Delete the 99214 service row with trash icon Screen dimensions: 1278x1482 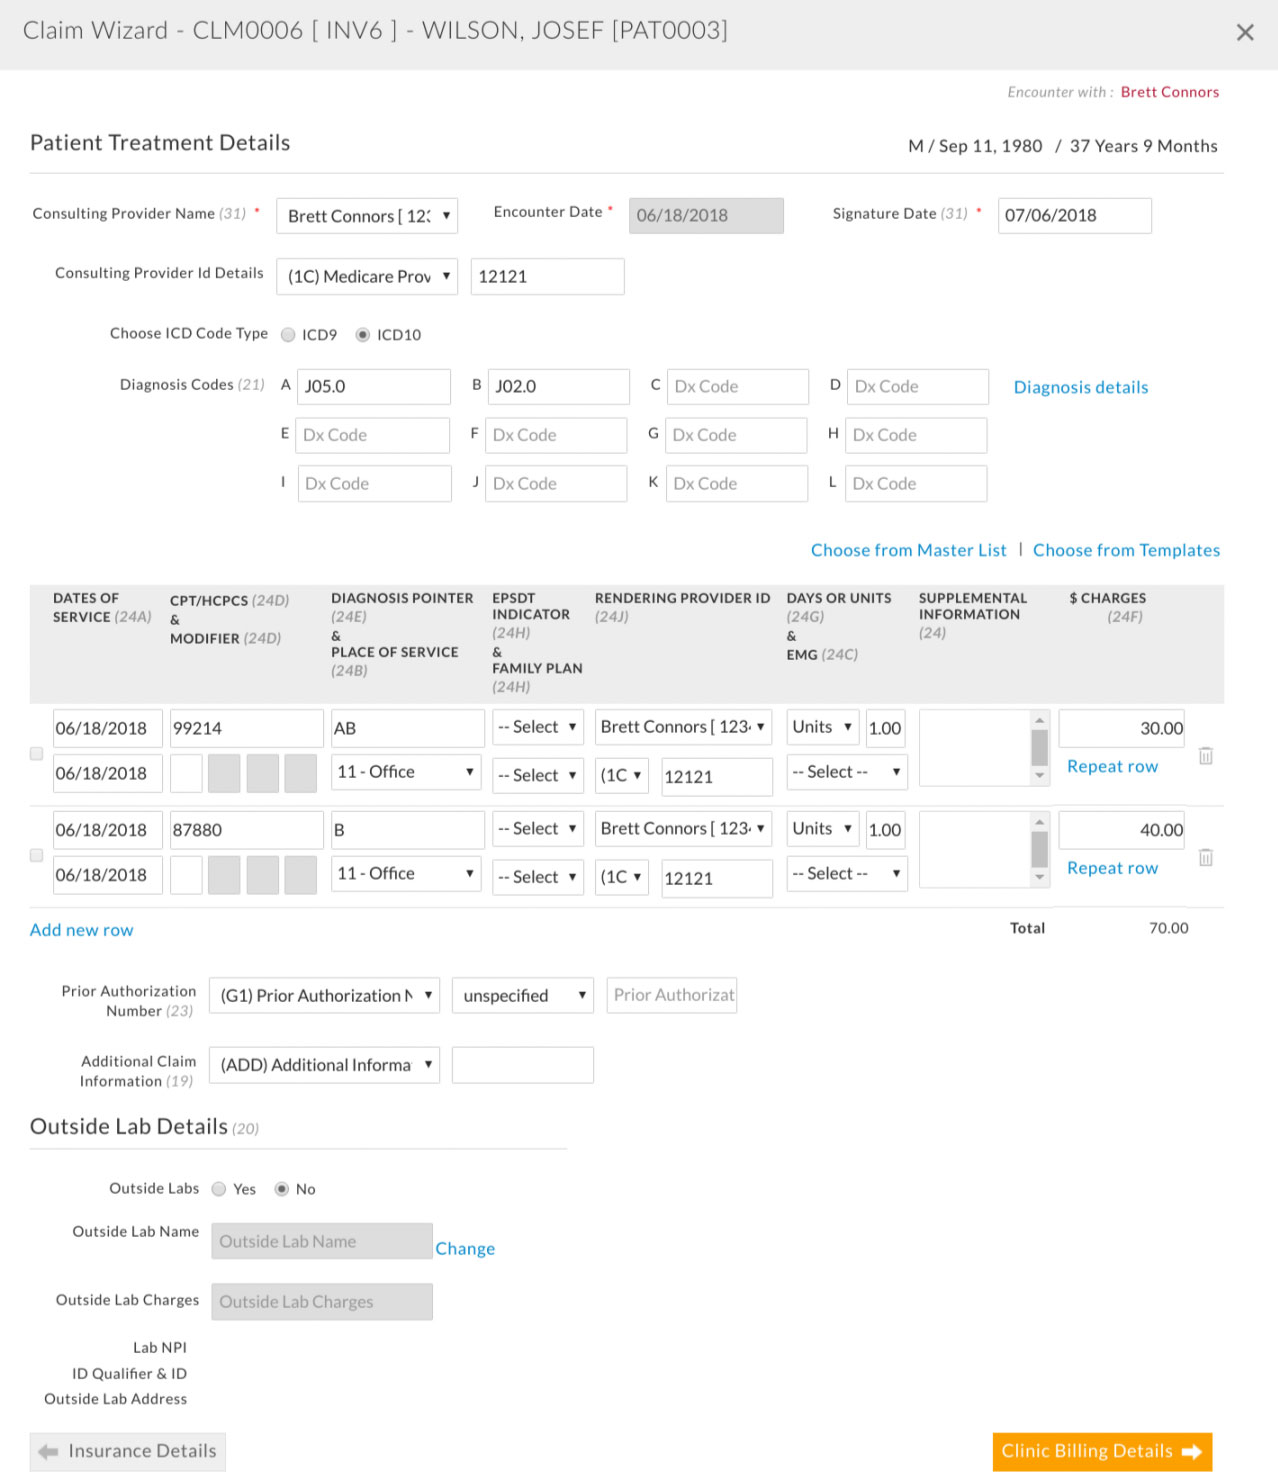(x=1205, y=756)
